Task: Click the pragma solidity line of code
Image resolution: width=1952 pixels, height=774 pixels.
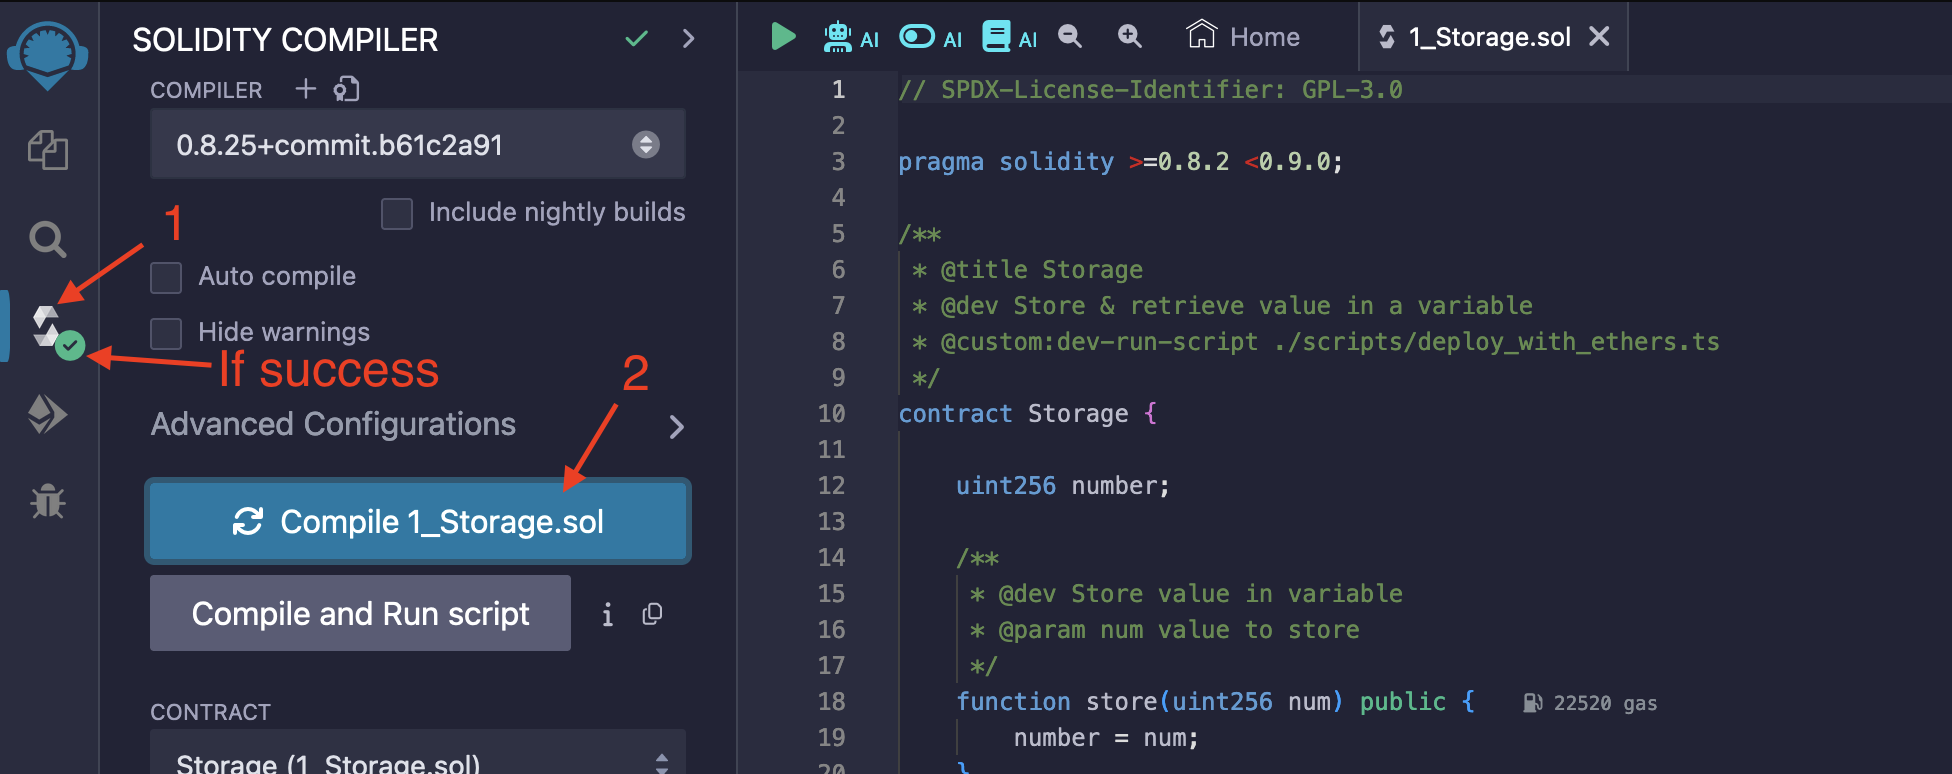Action: [1120, 162]
